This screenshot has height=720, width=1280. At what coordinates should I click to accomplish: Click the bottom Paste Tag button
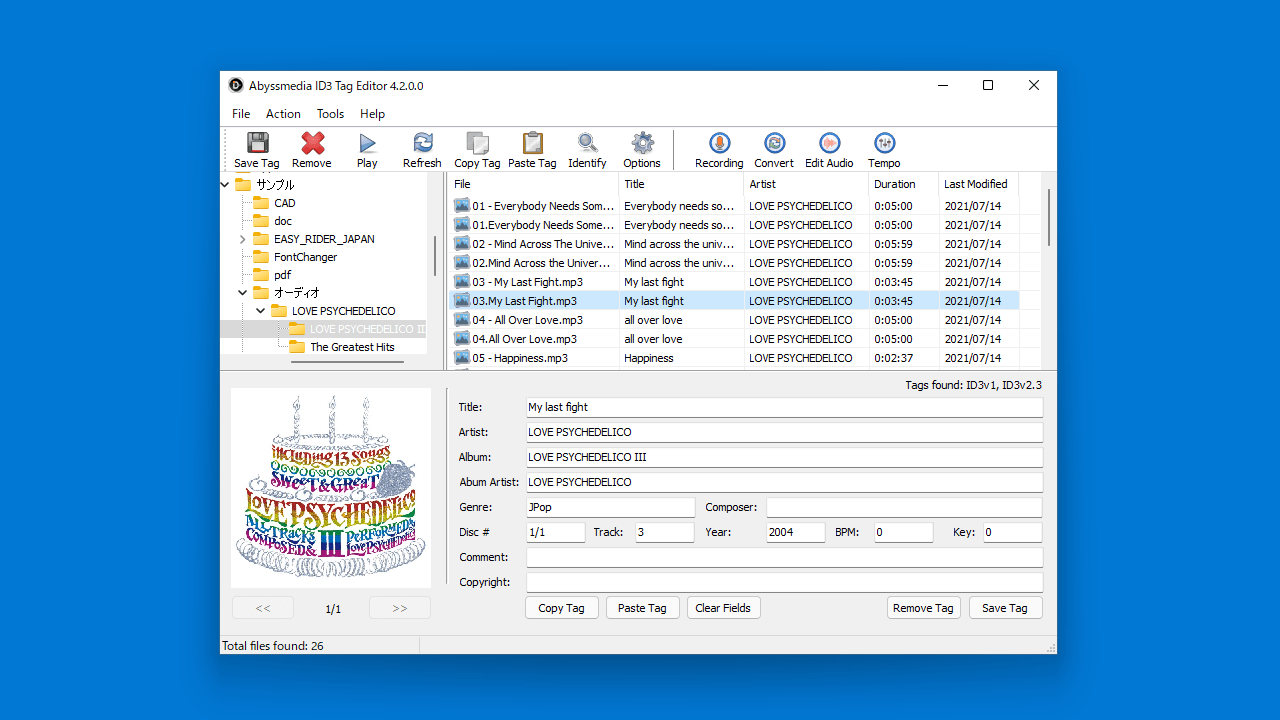[642, 608]
